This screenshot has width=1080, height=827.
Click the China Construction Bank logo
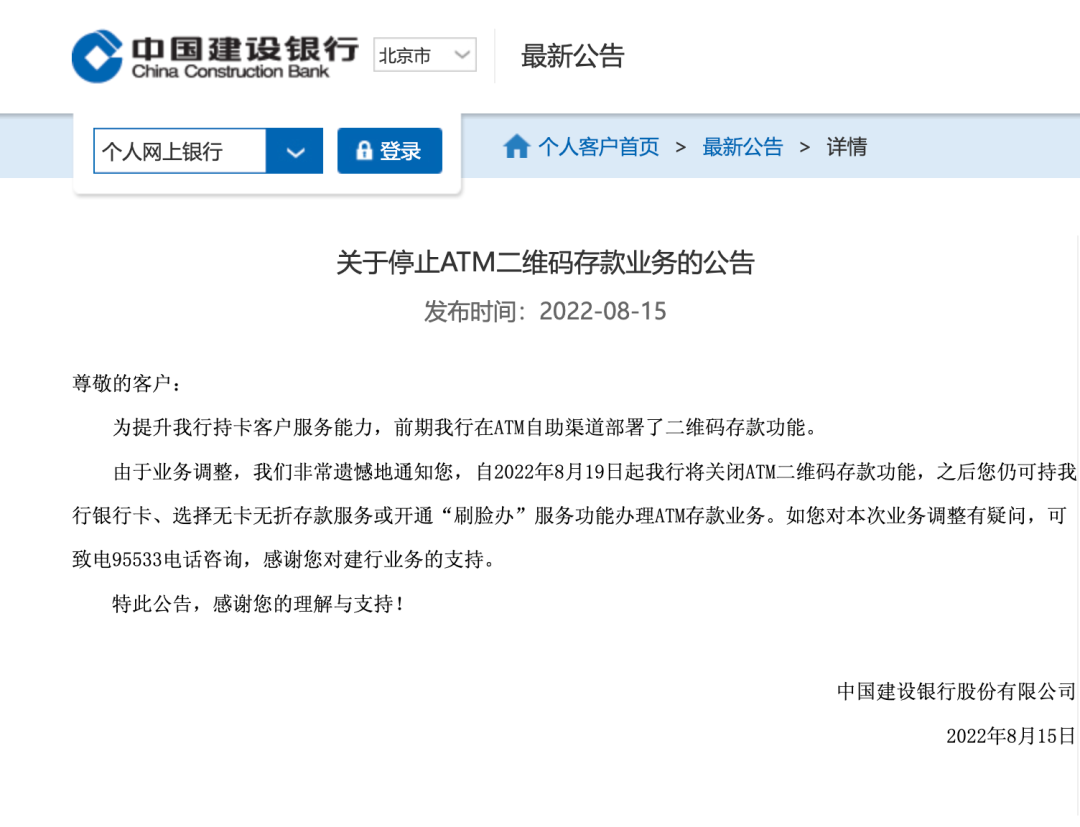(x=215, y=56)
